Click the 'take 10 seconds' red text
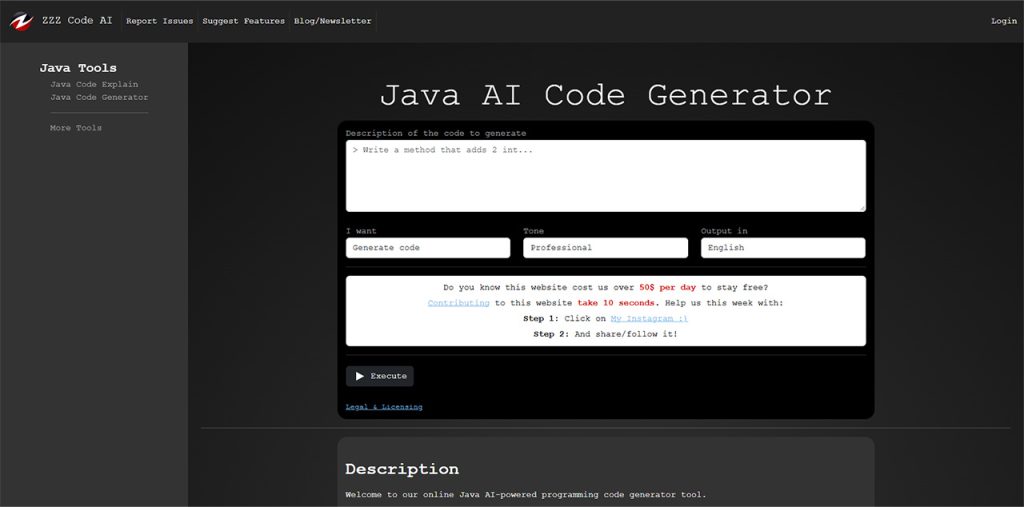The height and width of the screenshot is (507, 1024). point(616,303)
